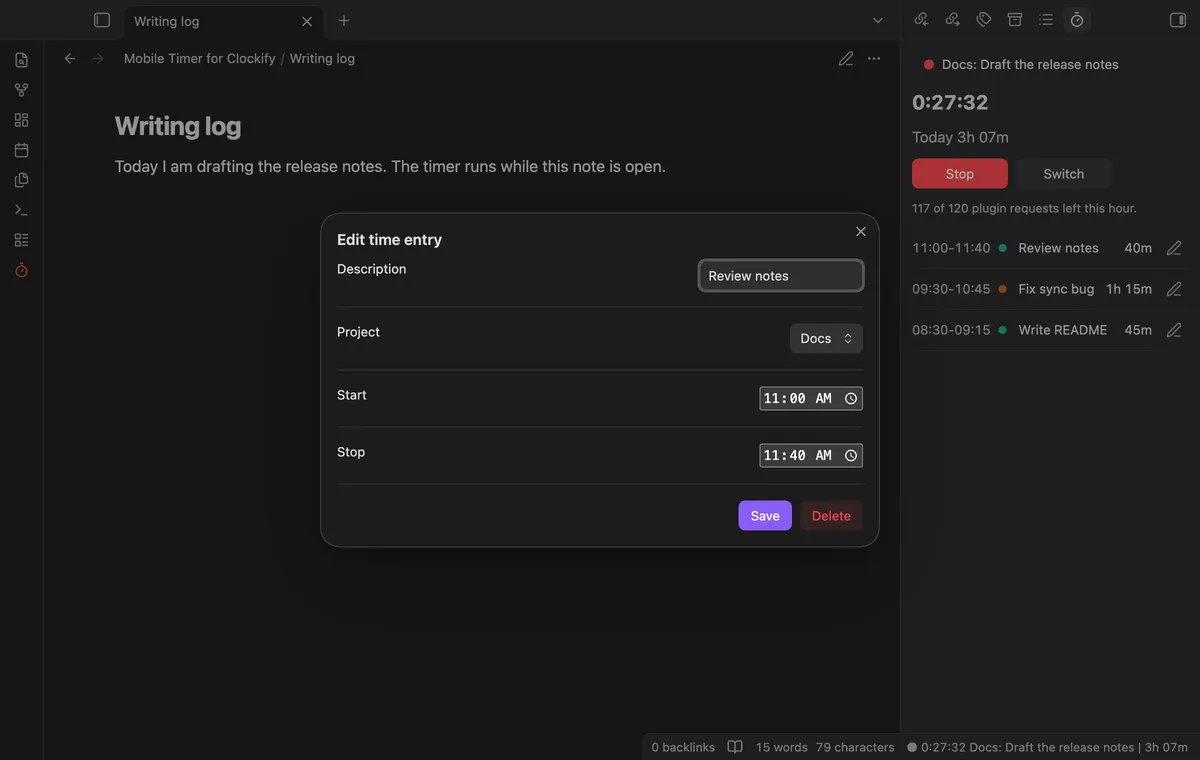Open graph view from the ribbon
This screenshot has height=760, width=1200.
21,90
